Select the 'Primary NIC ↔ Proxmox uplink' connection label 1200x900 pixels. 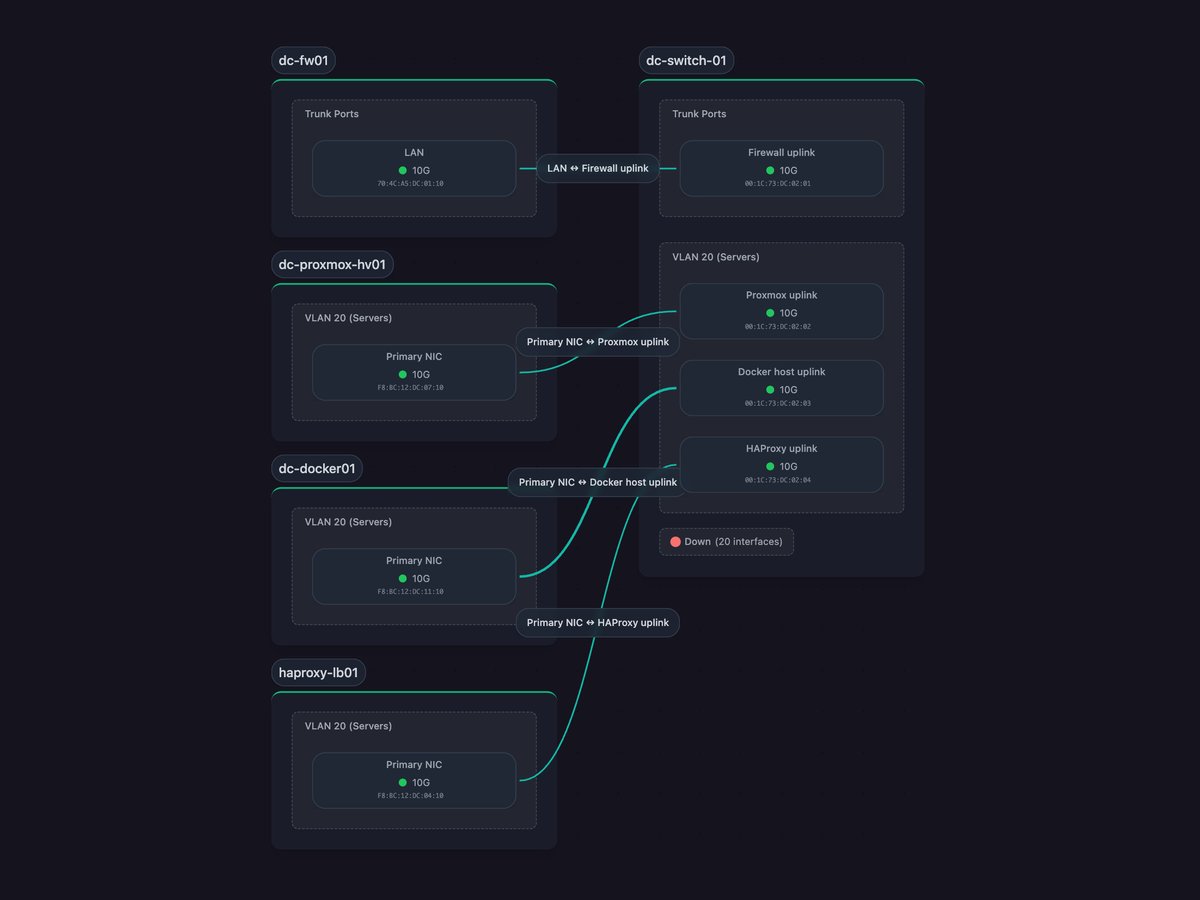598,342
